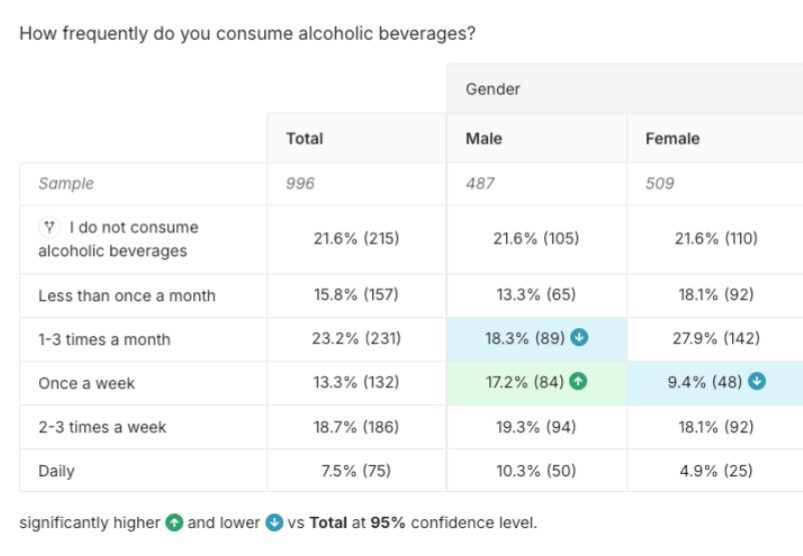Image resolution: width=803 pixels, height=556 pixels.
Task: Click the Total sample size 996
Action: (x=300, y=183)
